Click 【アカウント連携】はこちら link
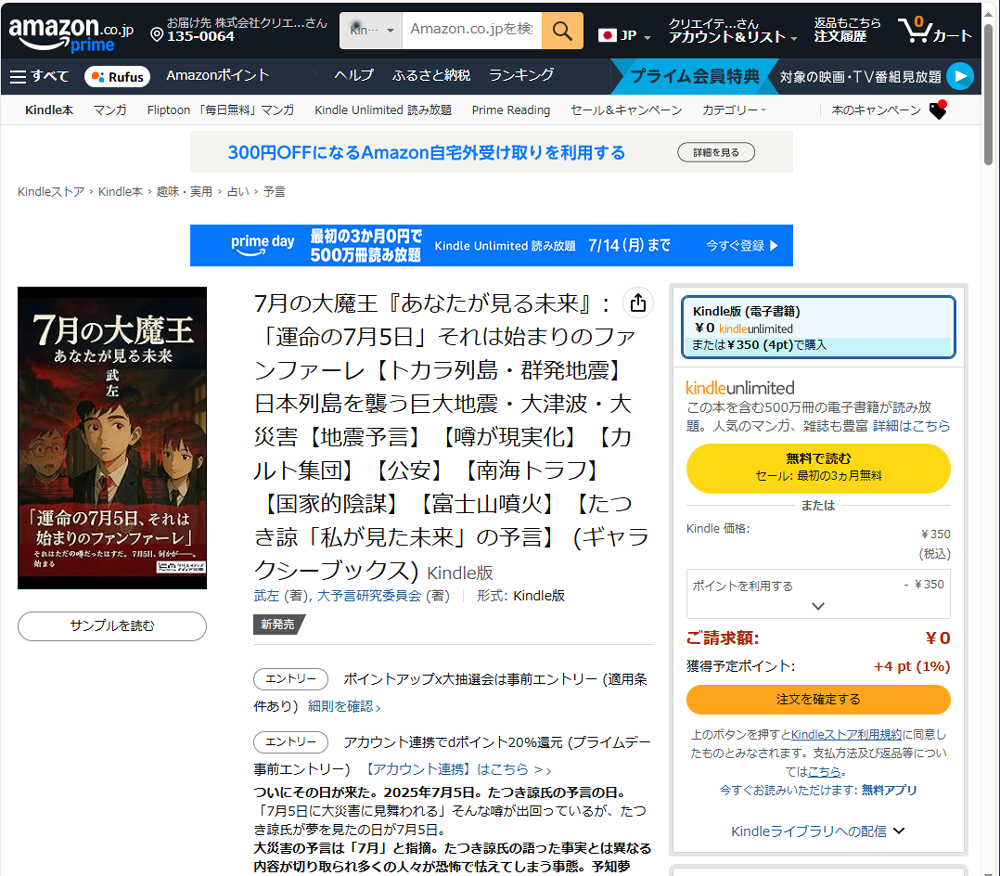Screen dimensions: 1000x876 coord(458,770)
